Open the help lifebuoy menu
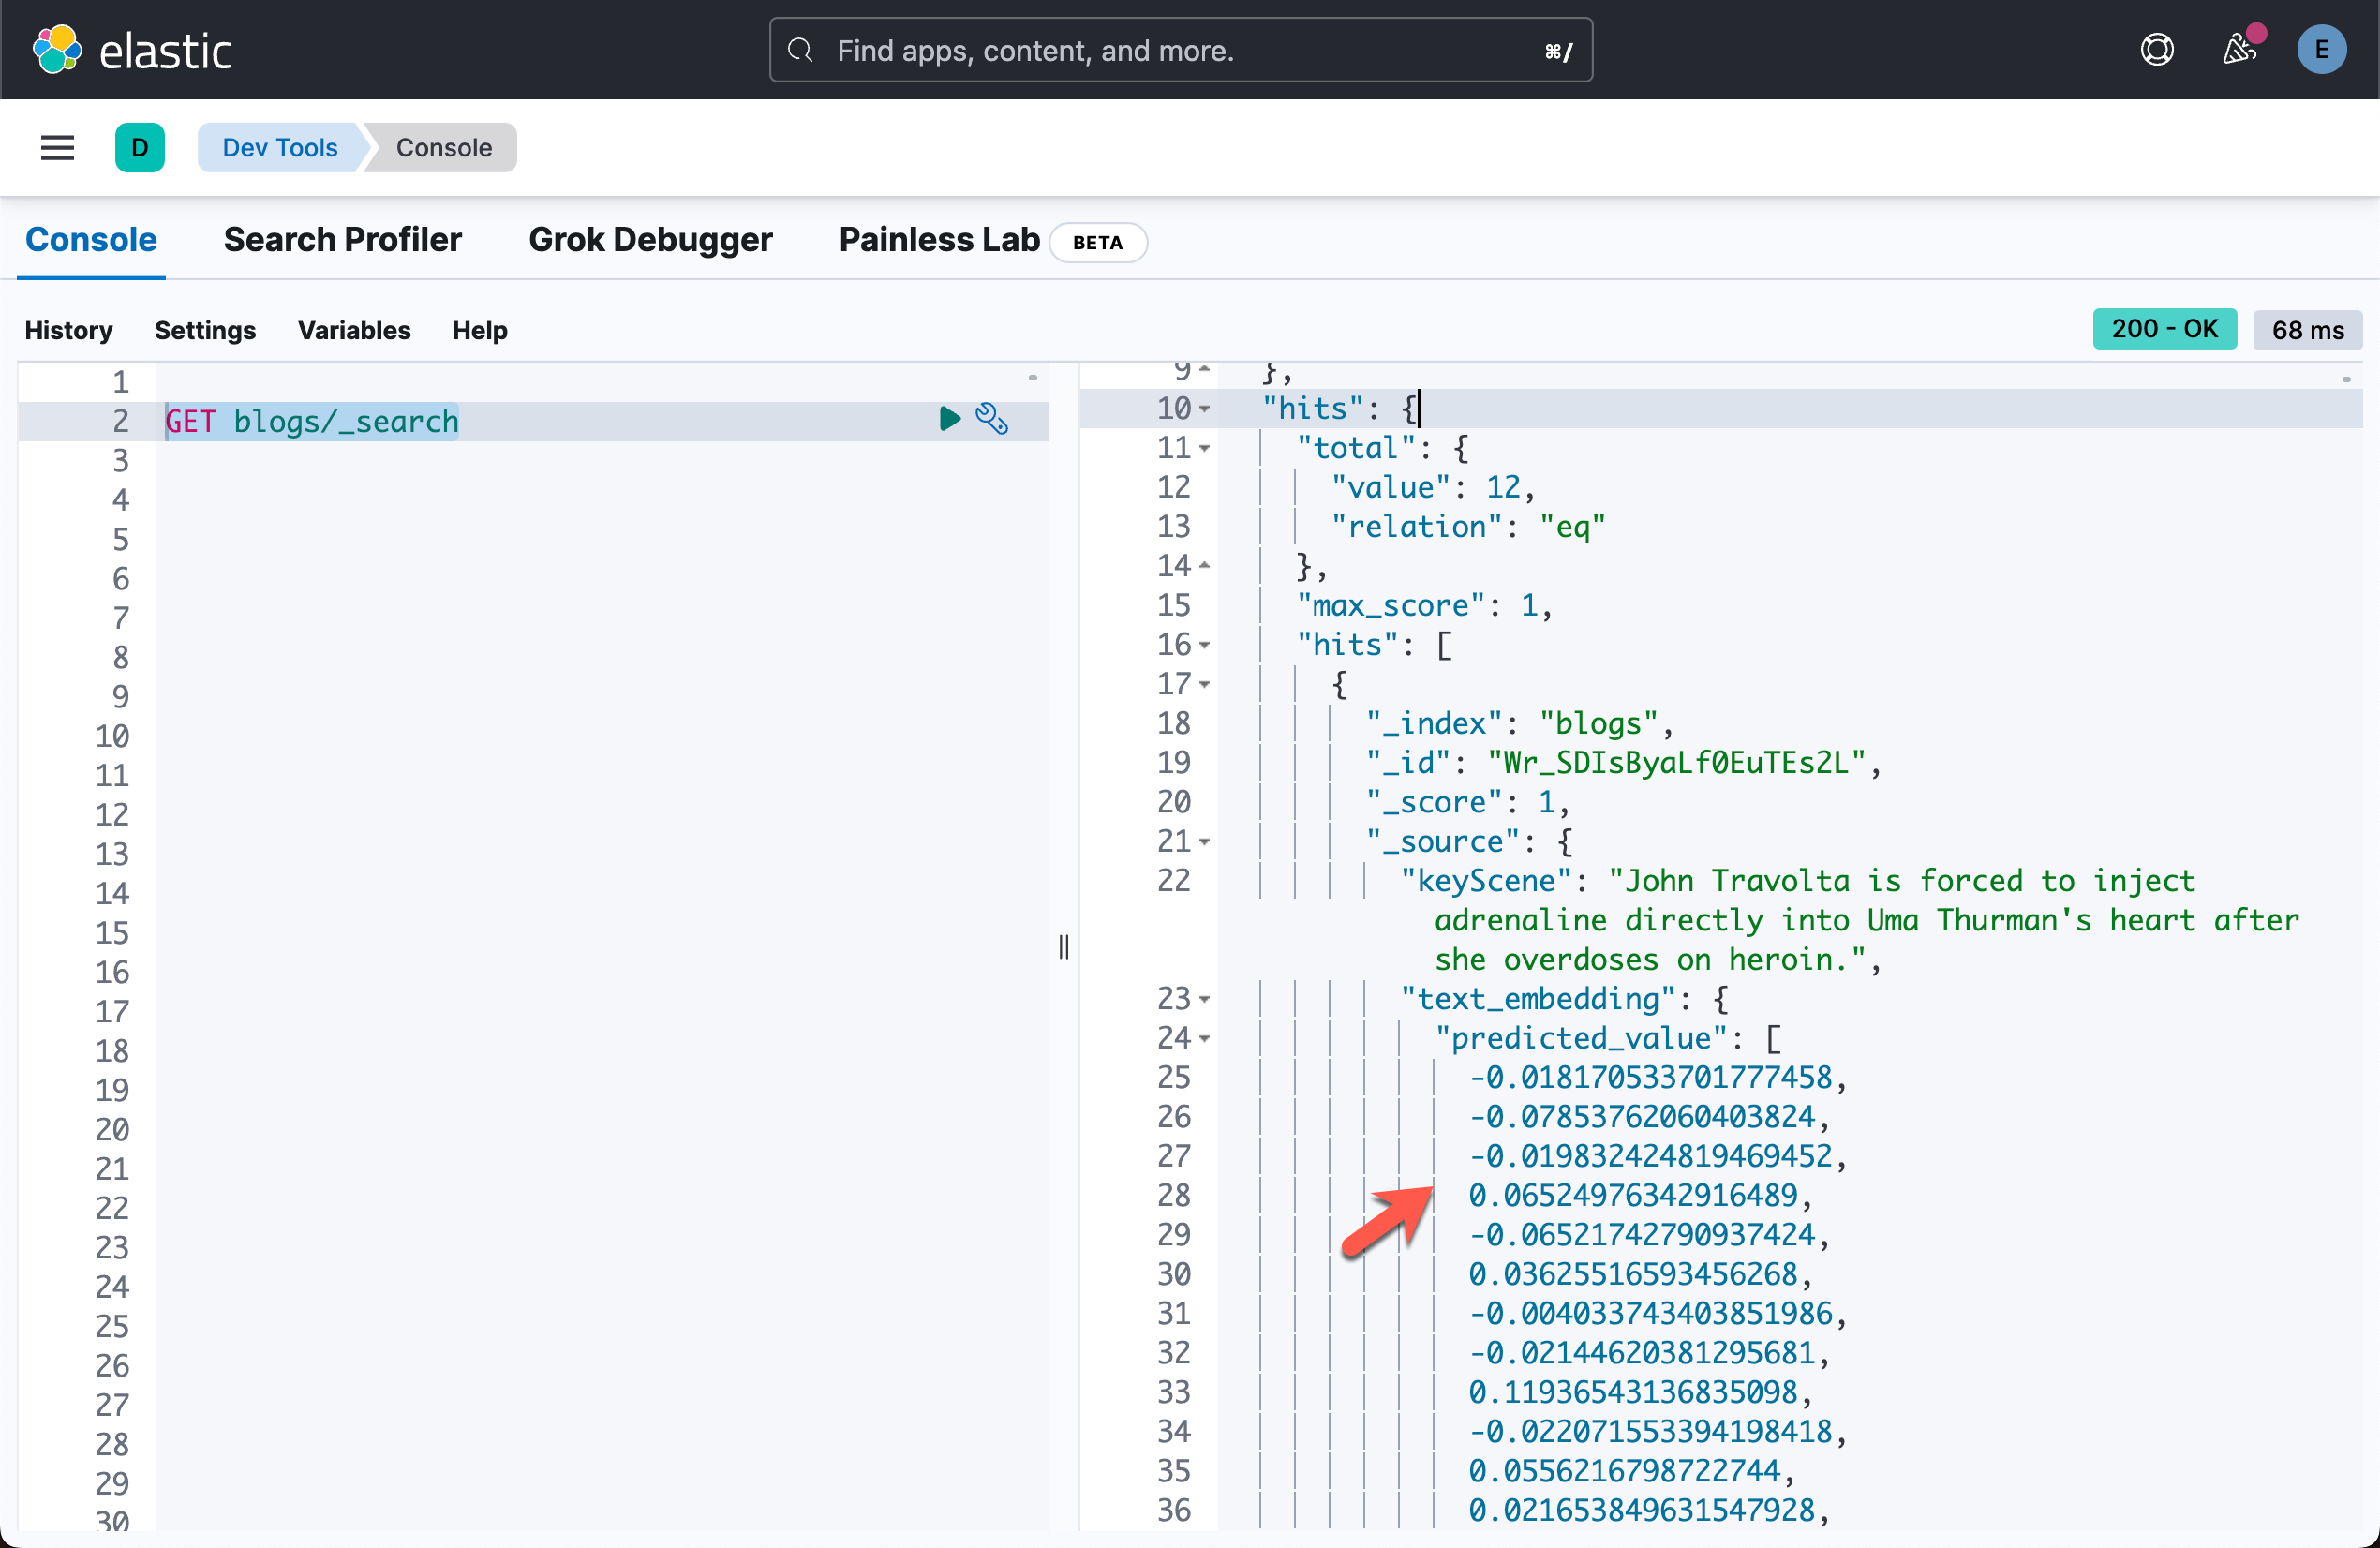Screen dimensions: 2380x1548 (2157, 50)
